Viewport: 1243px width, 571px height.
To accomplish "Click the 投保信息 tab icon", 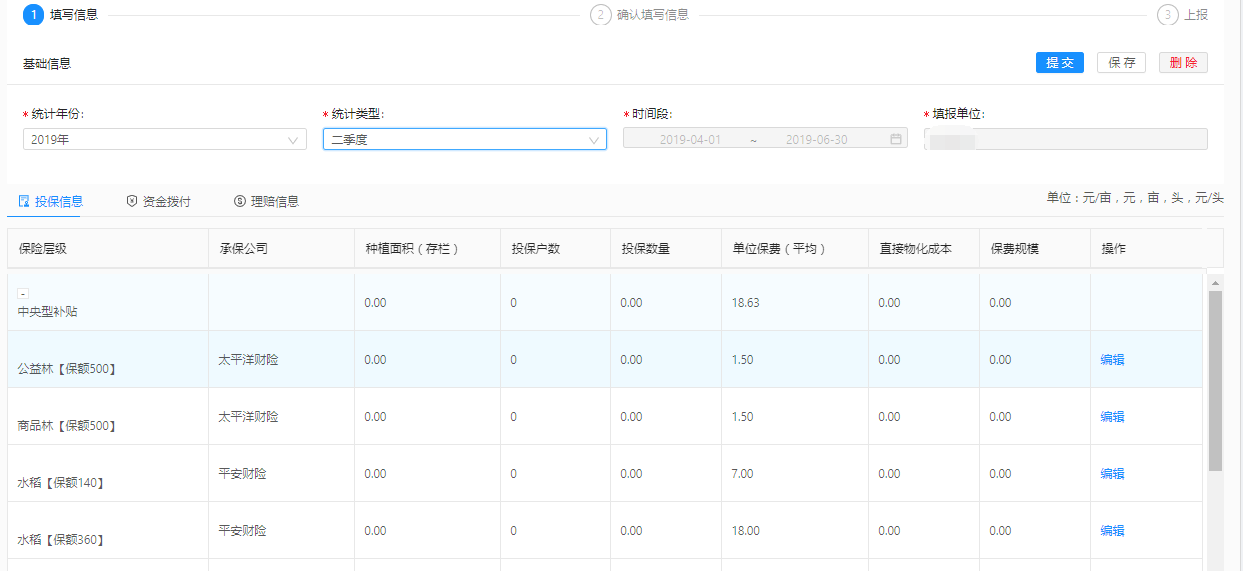I will [24, 201].
